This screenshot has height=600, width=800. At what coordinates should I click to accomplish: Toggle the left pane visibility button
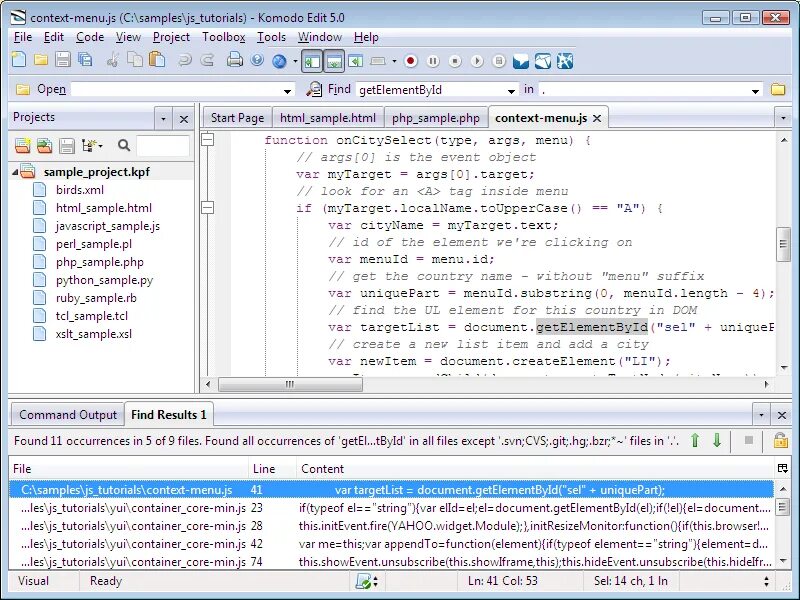(312, 61)
